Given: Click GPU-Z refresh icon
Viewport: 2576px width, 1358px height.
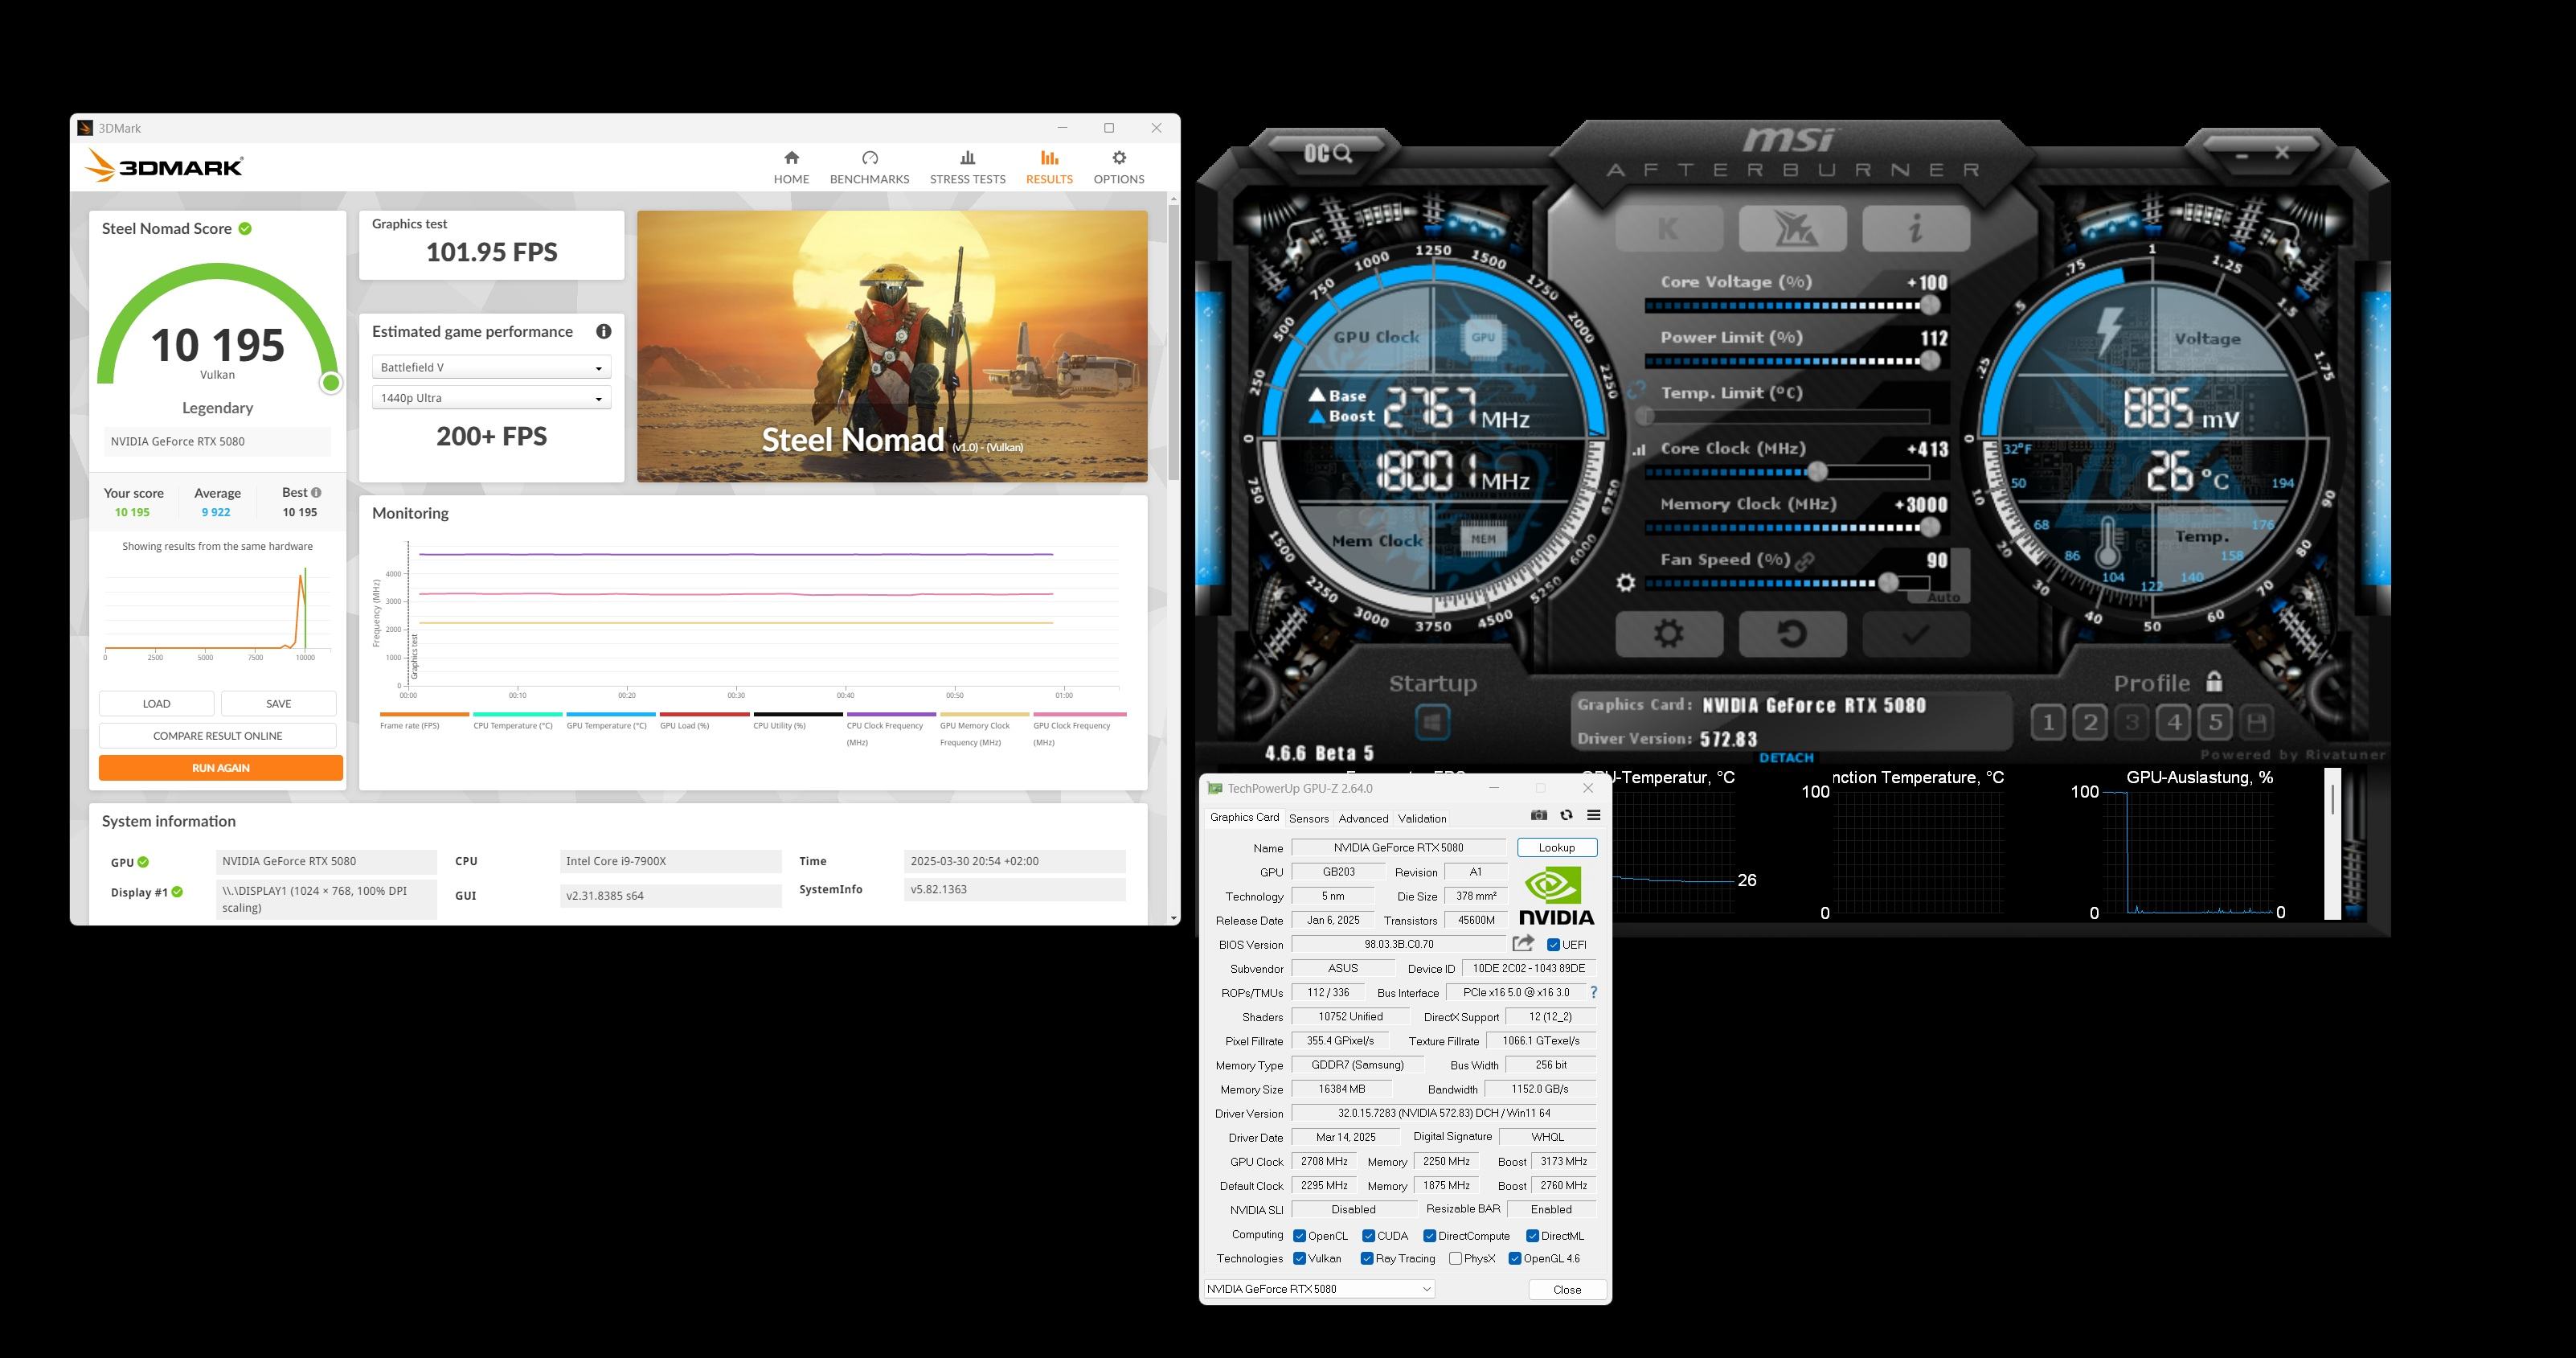Looking at the screenshot, I should tap(1566, 816).
